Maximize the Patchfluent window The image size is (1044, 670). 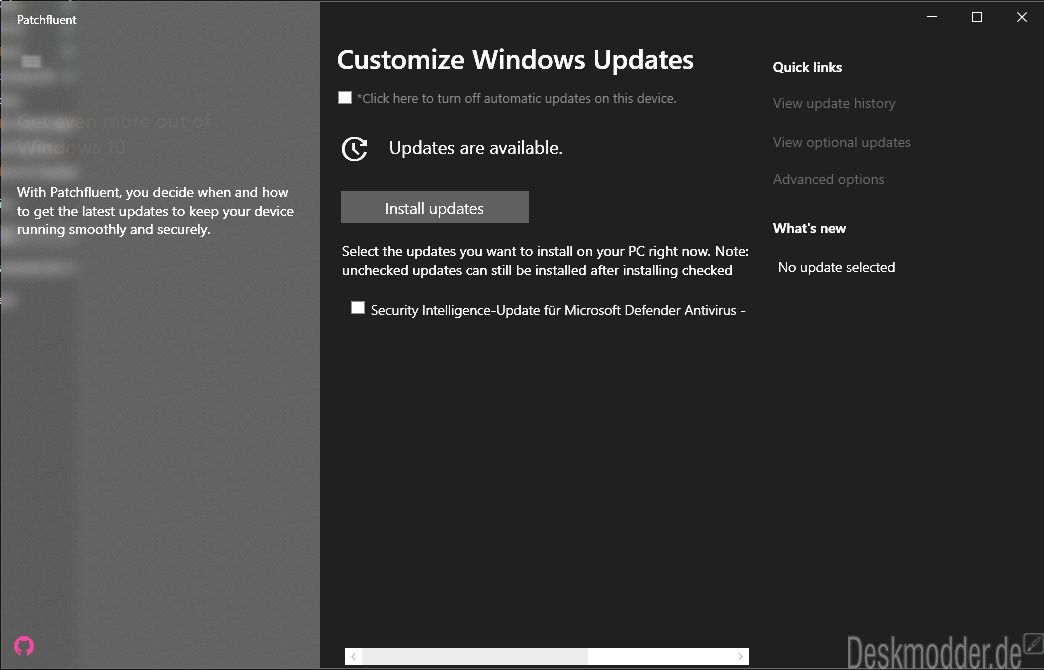pyautogui.click(x=977, y=17)
